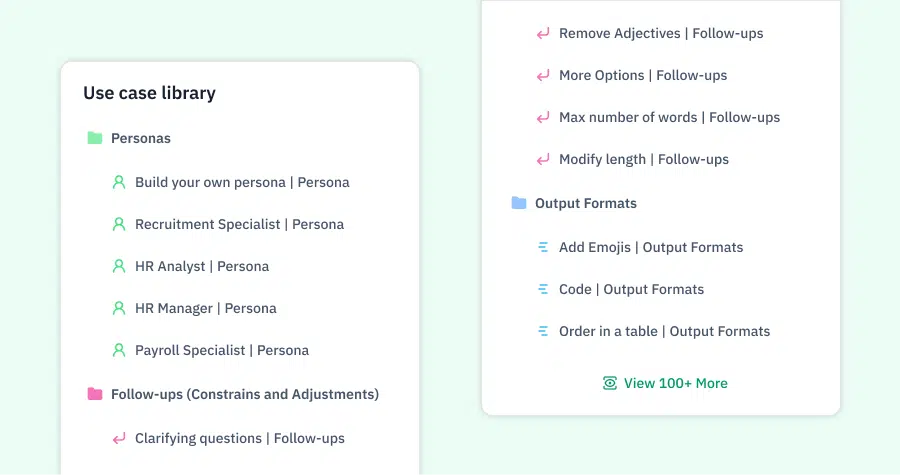
Task: Click list icon beside Add Emojis
Action: 543,247
